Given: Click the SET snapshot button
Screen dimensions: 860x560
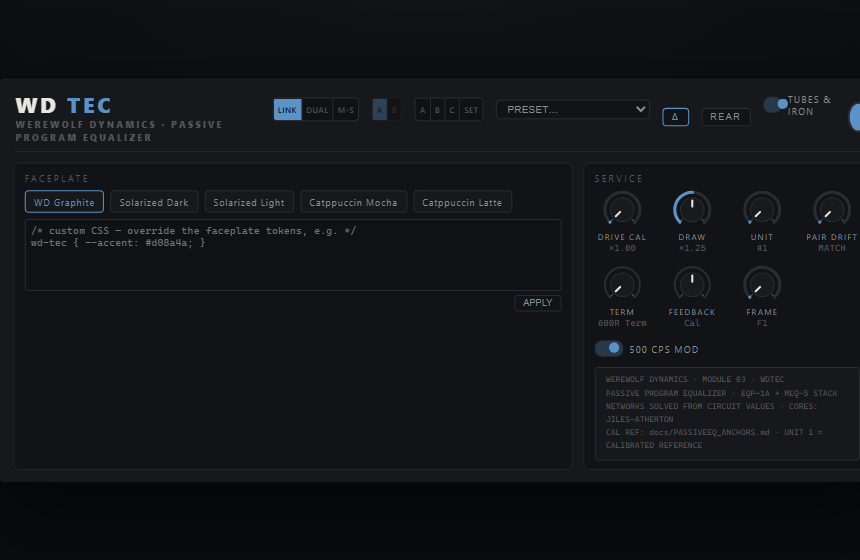Looking at the screenshot, I should tap(471, 110).
